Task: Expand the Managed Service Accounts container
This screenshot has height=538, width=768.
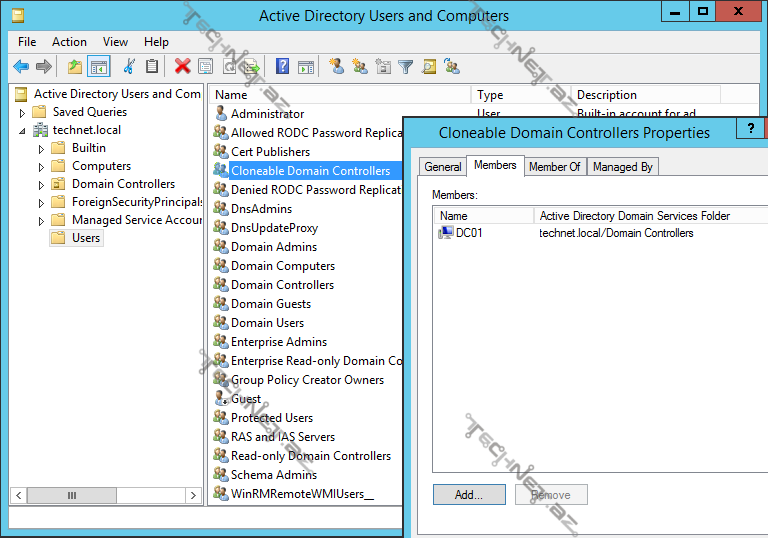Action: coord(41,221)
